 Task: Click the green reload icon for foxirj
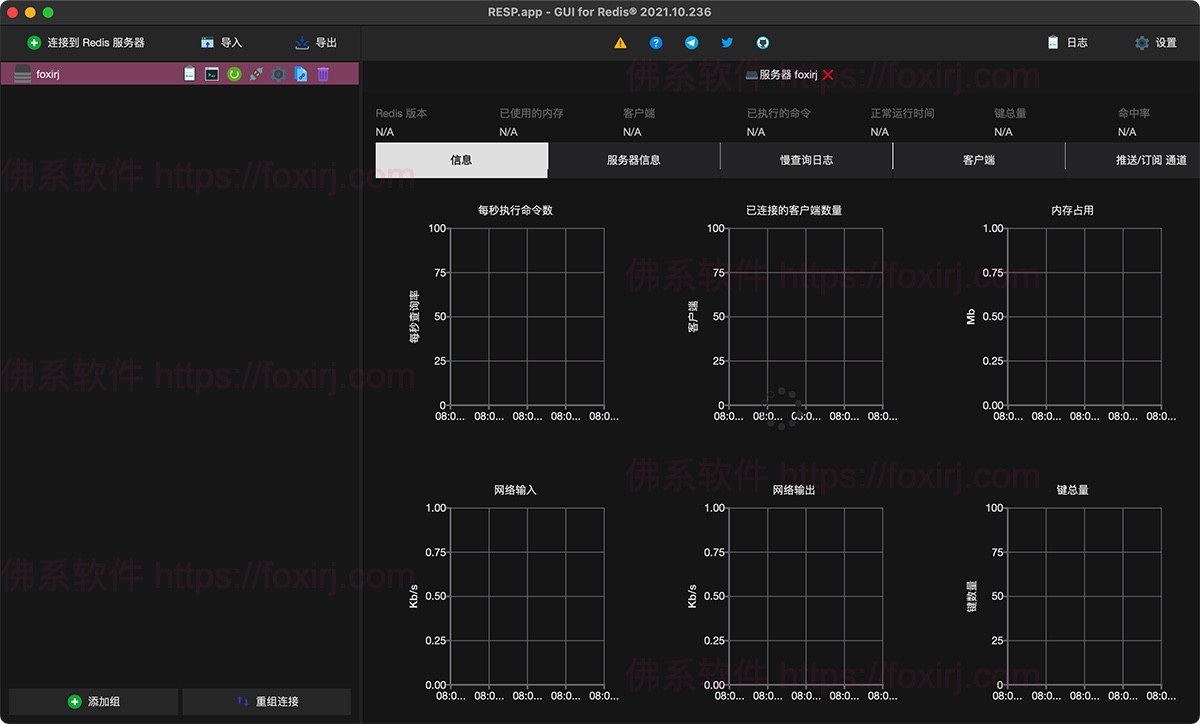(x=234, y=74)
